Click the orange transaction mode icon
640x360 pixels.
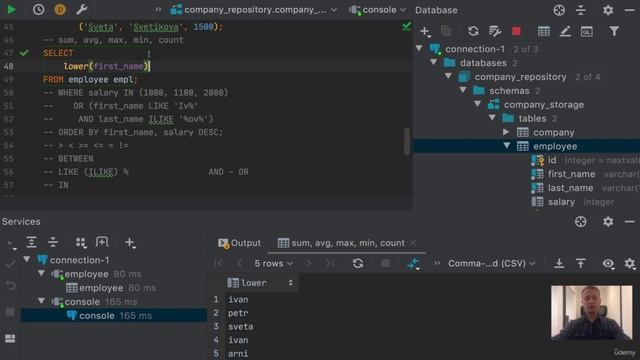point(60,9)
